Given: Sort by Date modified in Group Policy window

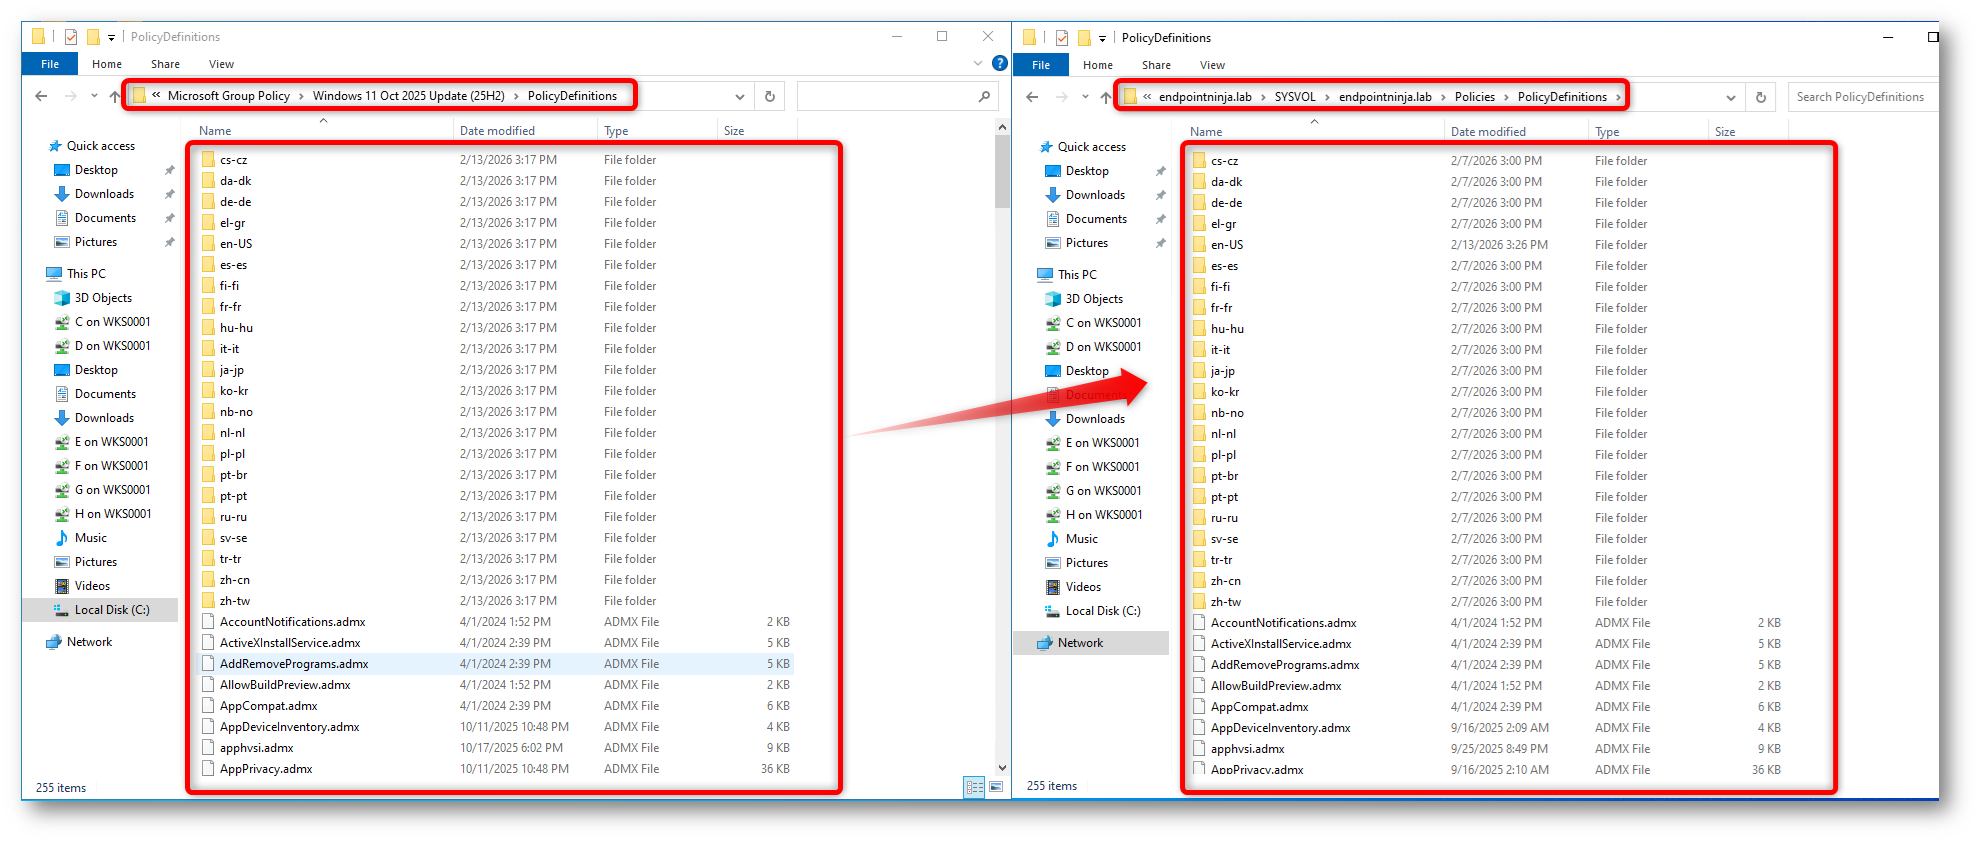Looking at the screenshot, I should [x=497, y=131].
